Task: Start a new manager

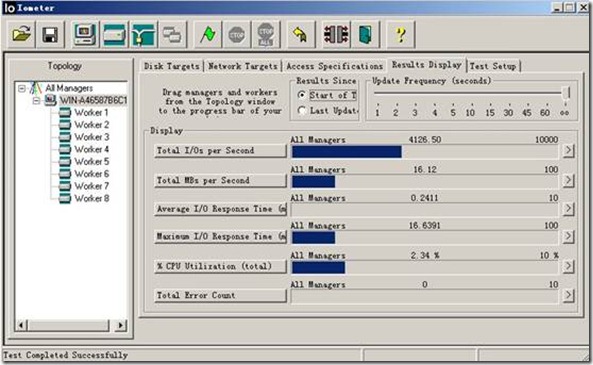Action: (x=85, y=35)
